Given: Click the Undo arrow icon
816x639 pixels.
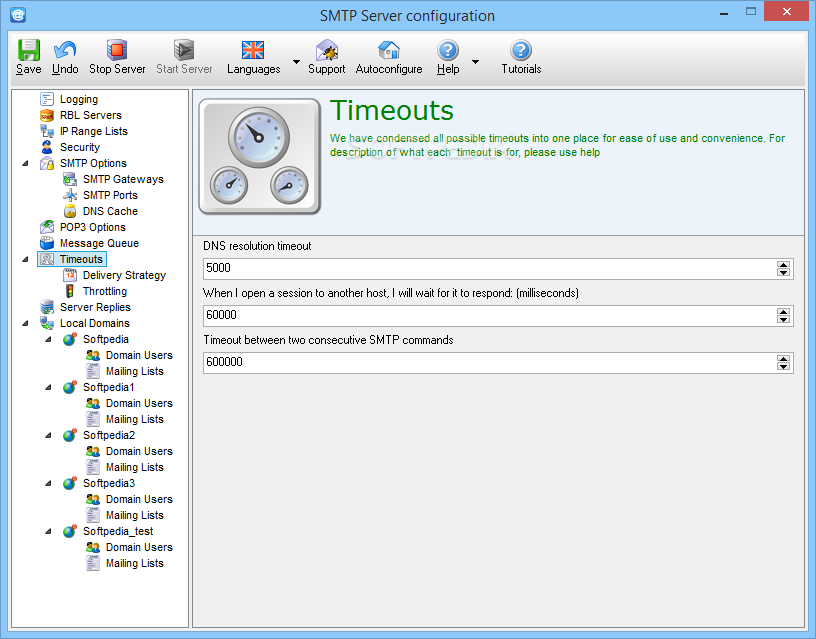Looking at the screenshot, I should [65, 50].
